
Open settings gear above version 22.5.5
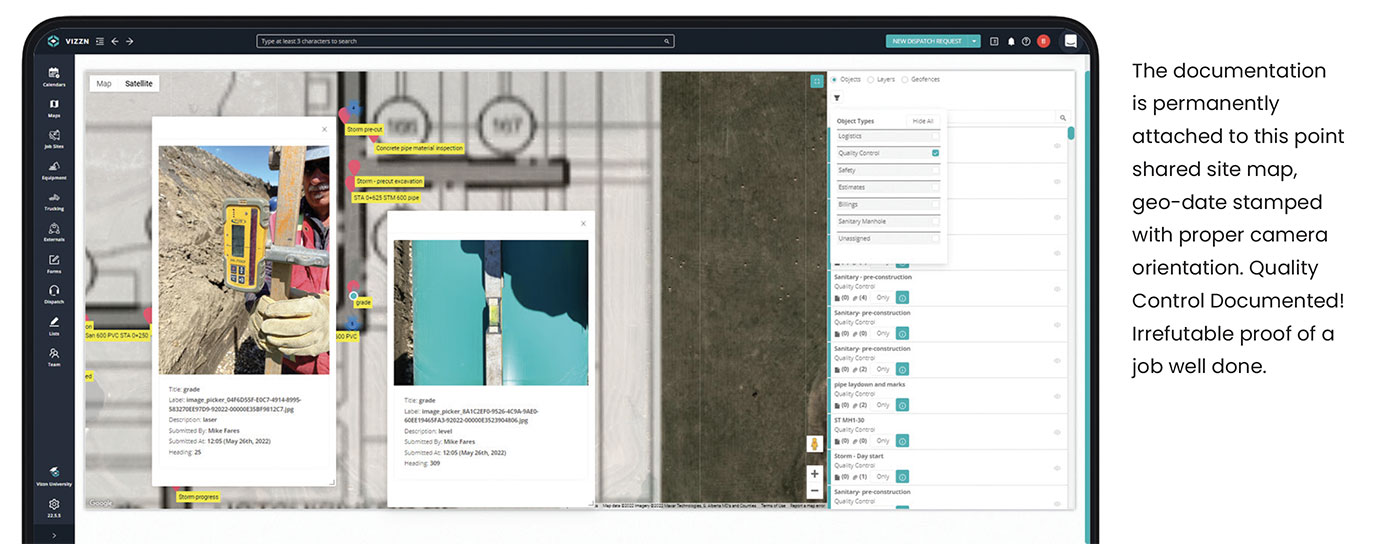point(54,504)
